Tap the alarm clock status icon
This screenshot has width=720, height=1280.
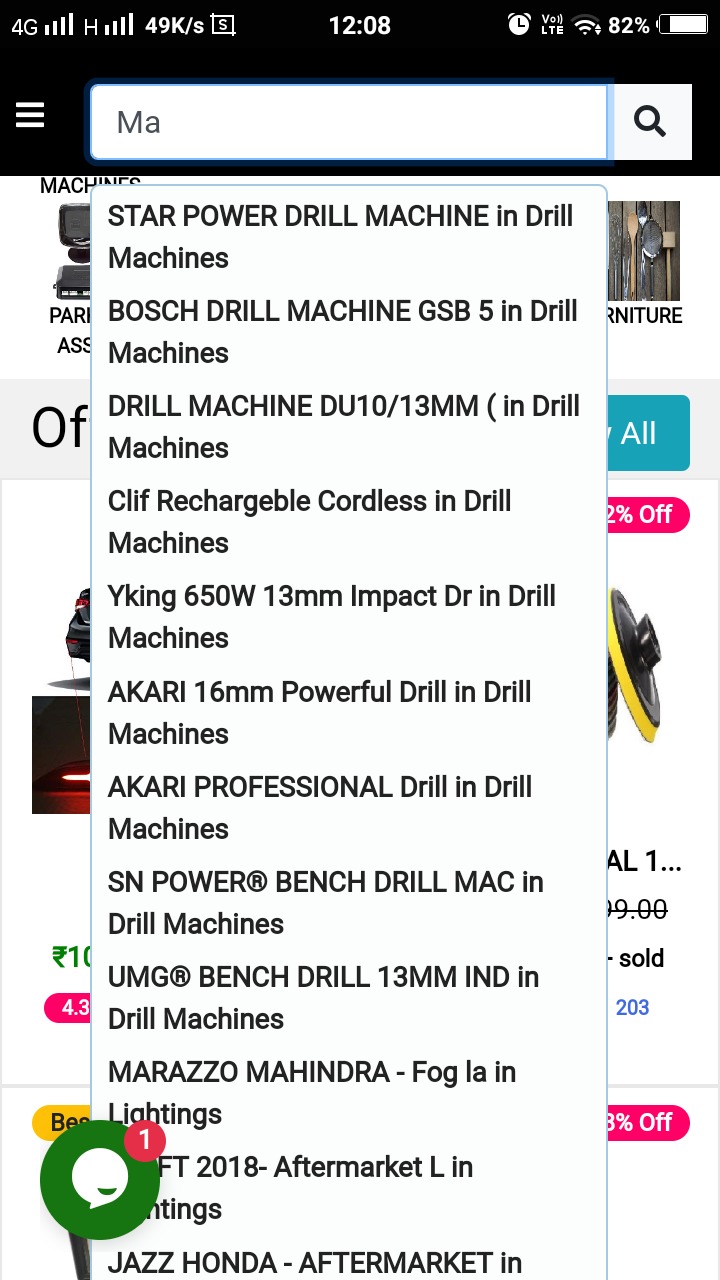(x=519, y=25)
